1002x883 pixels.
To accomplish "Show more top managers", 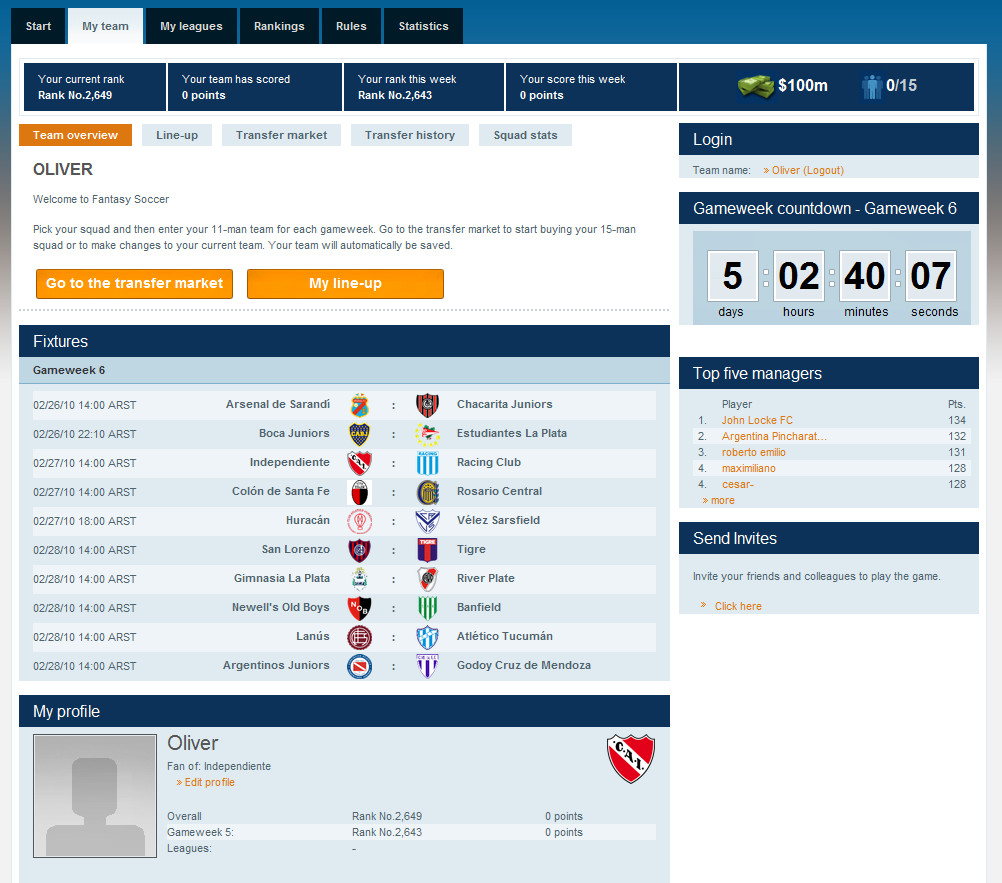I will 723,500.
